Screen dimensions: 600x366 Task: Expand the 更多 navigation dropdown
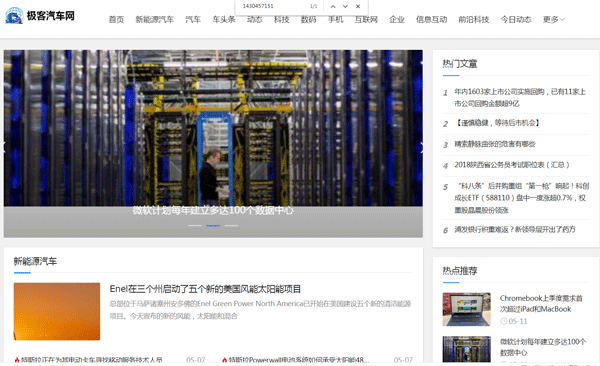(553, 20)
